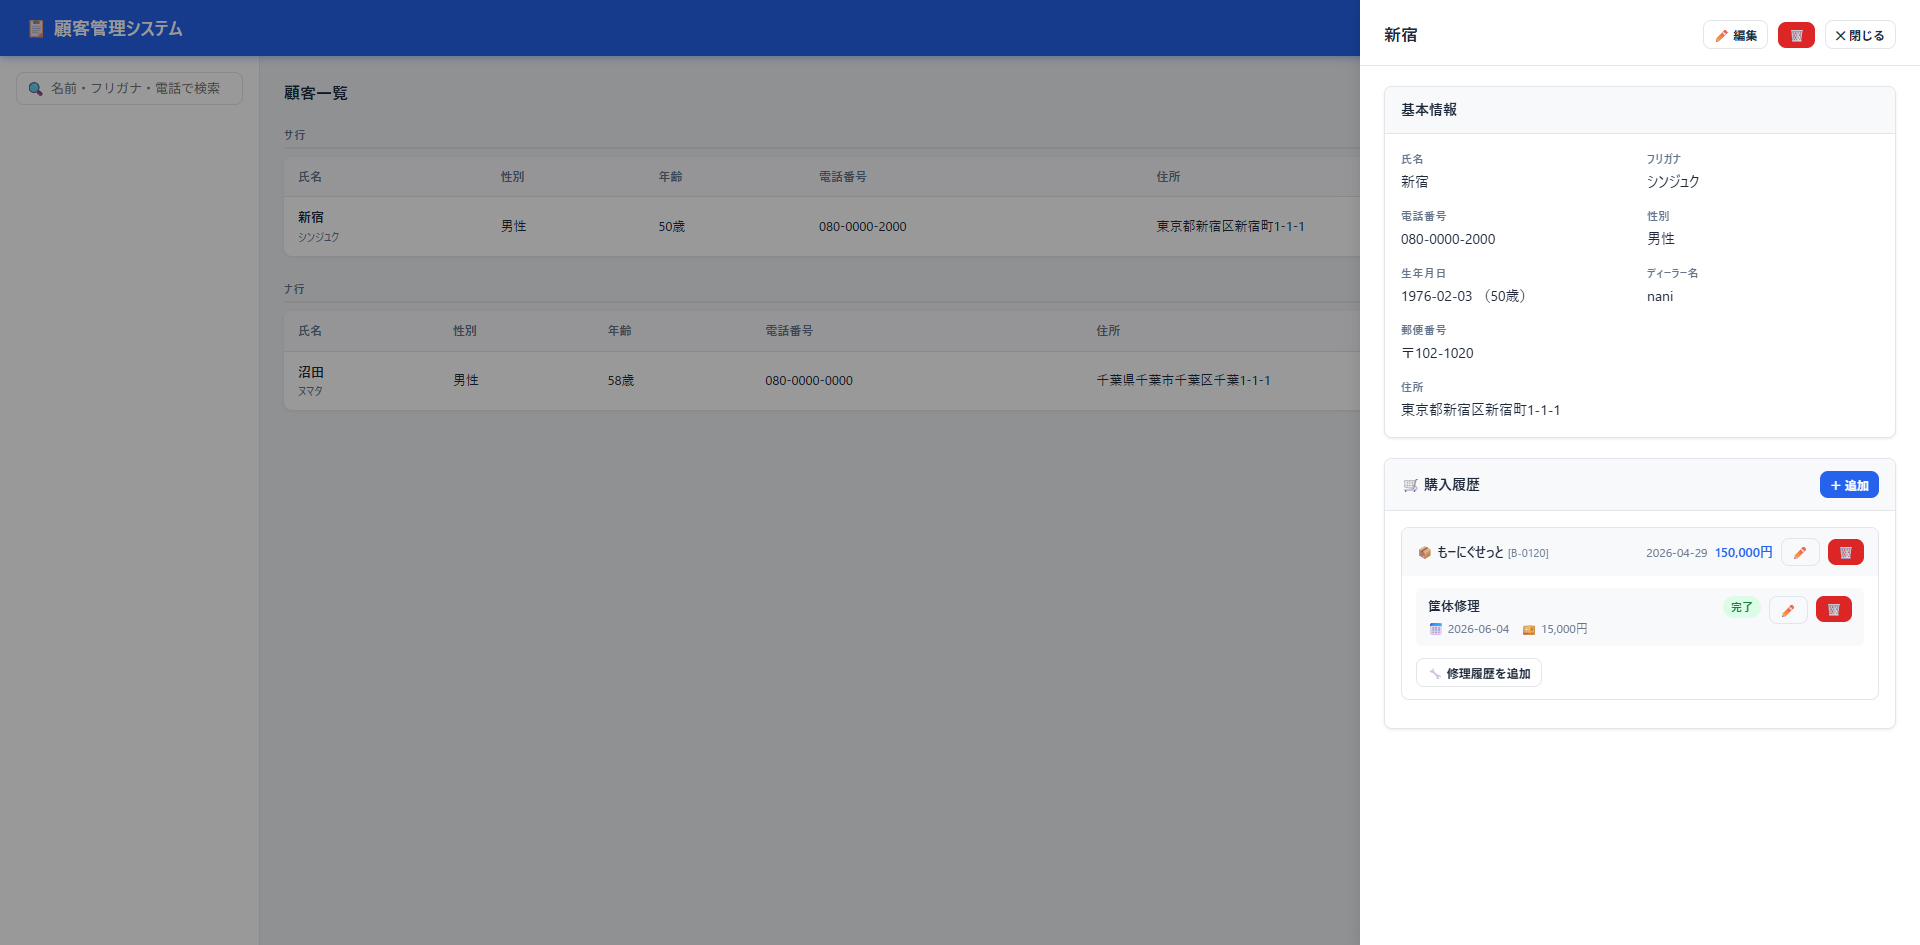Click the [B-0120] product code
This screenshot has height=945, width=1920.
1528,553
